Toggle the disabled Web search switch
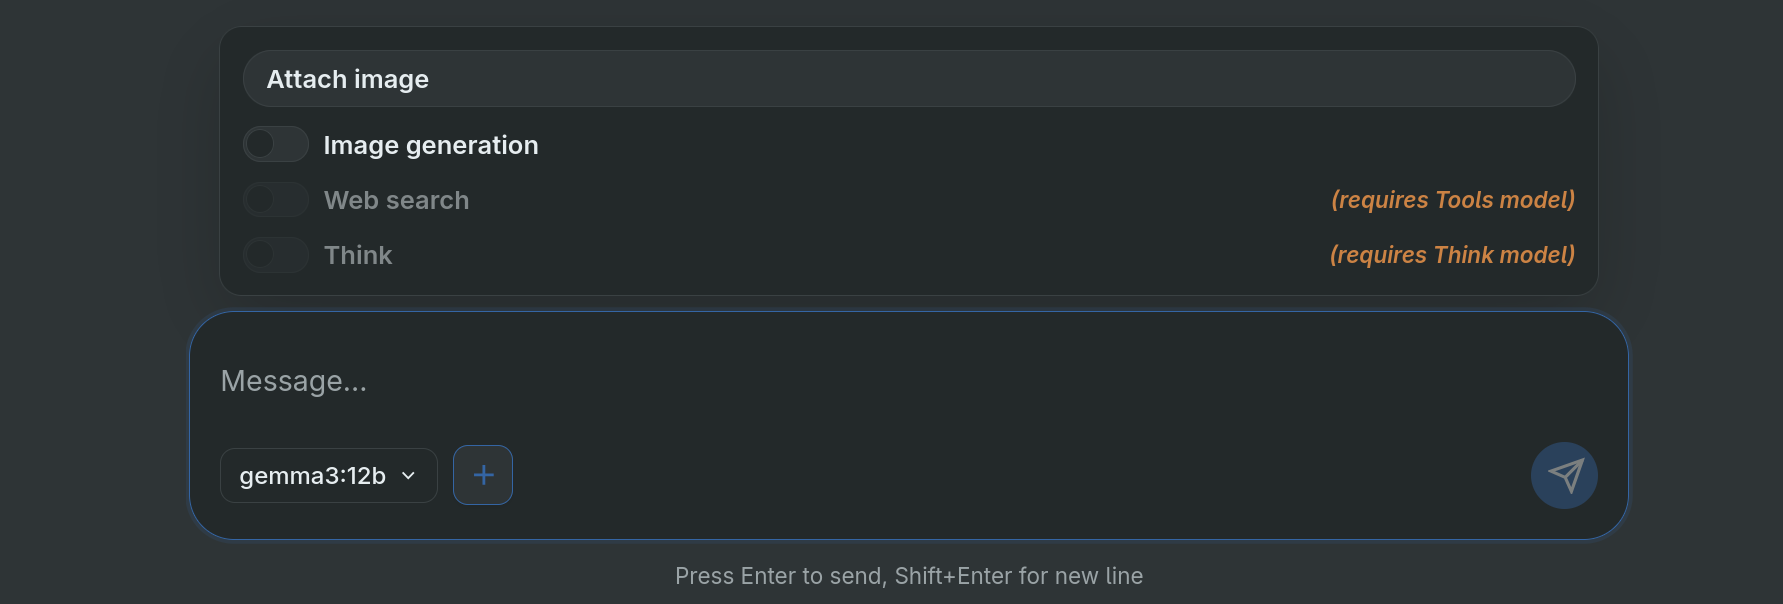The image size is (1783, 604). [276, 200]
